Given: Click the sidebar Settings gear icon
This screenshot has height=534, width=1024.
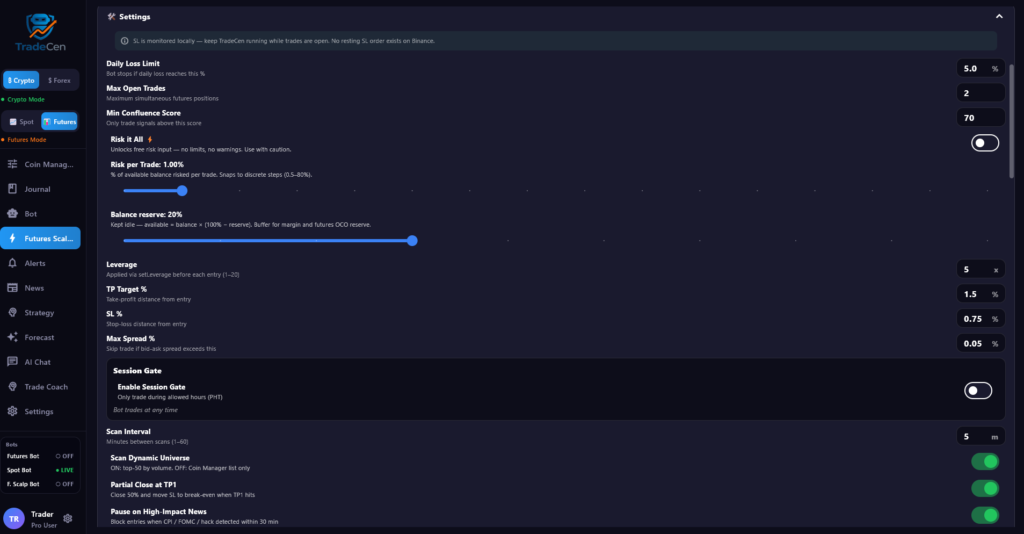Looking at the screenshot, I should point(12,411).
